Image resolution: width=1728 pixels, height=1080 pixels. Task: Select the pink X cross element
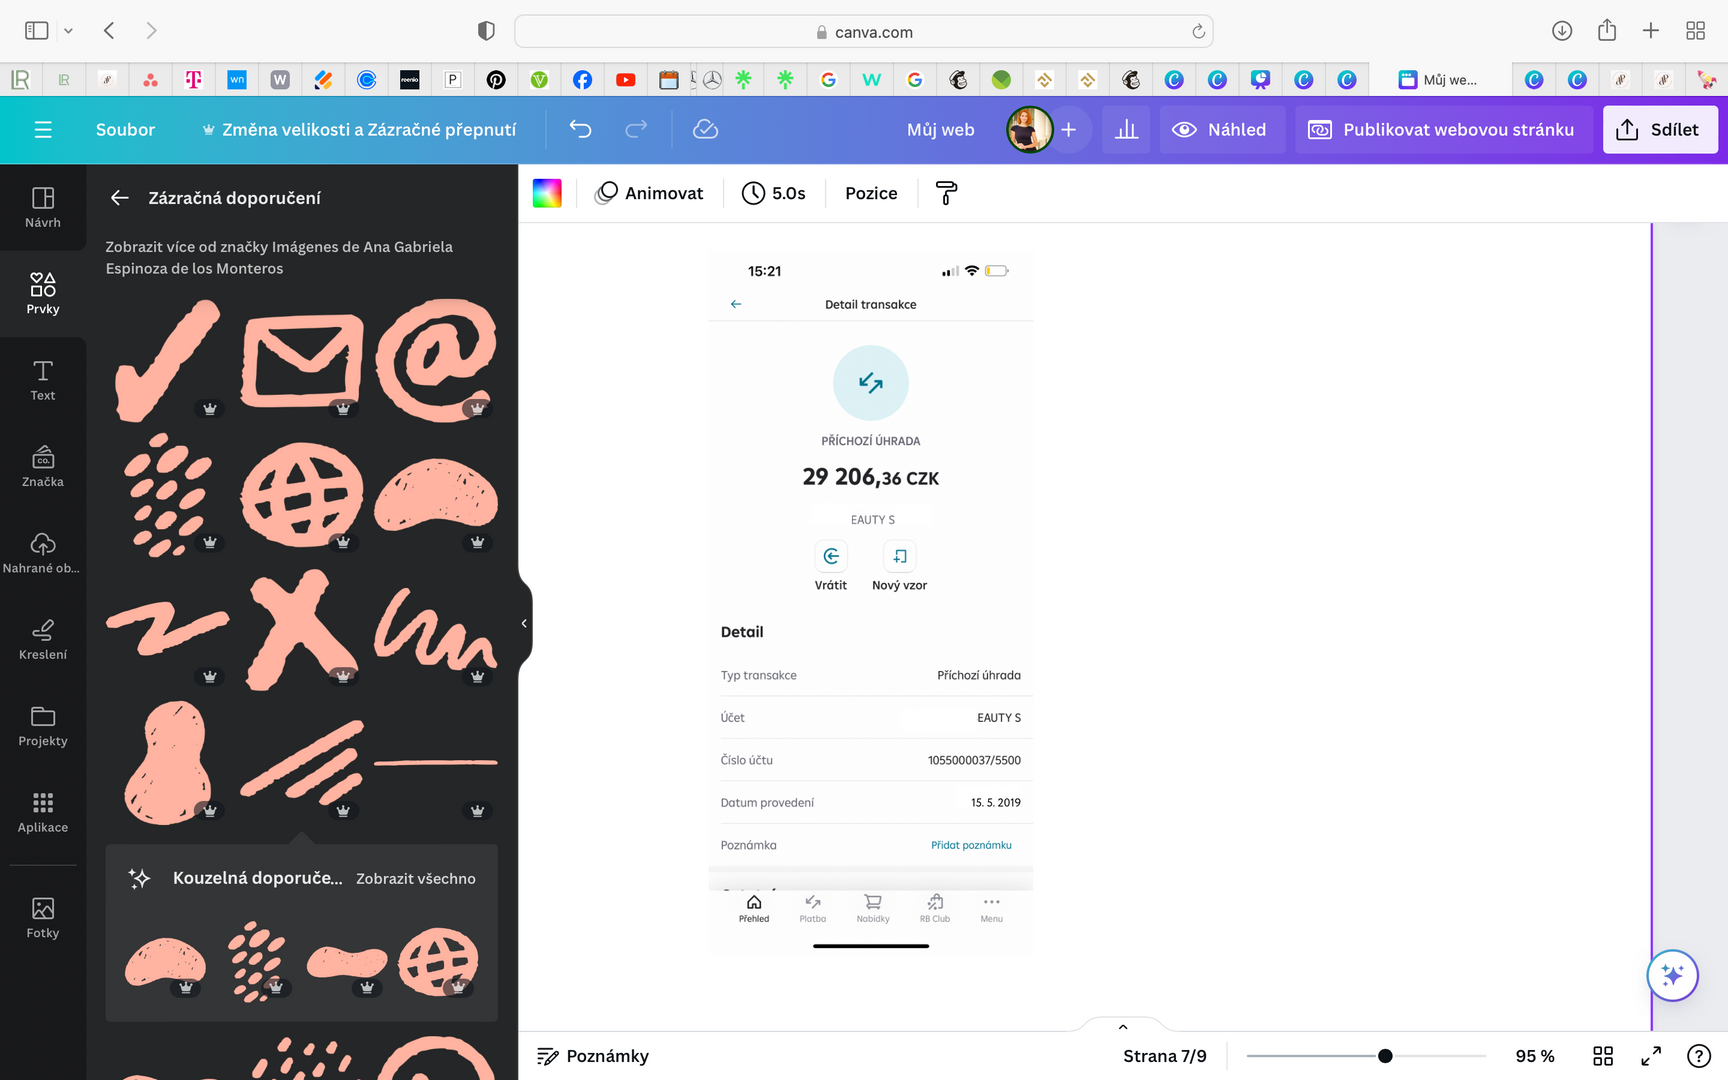(x=300, y=628)
